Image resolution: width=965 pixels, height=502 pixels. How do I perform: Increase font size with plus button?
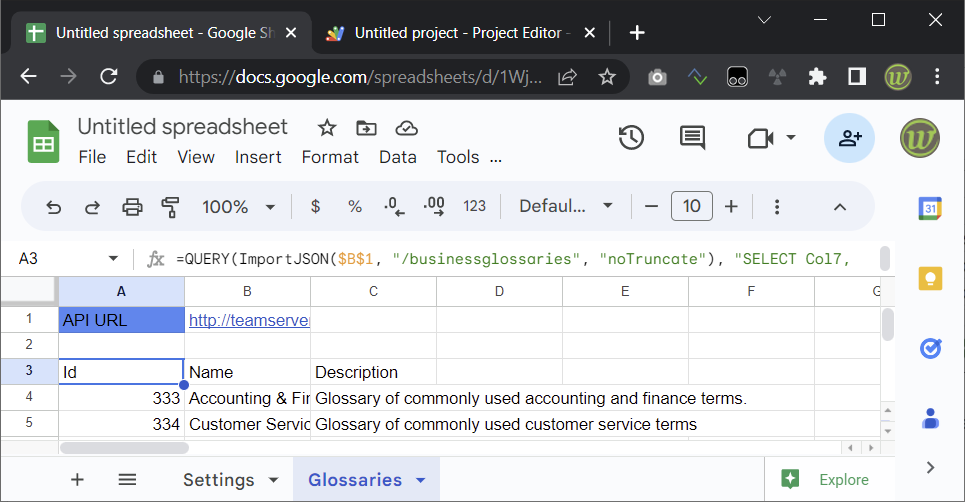[x=731, y=206]
